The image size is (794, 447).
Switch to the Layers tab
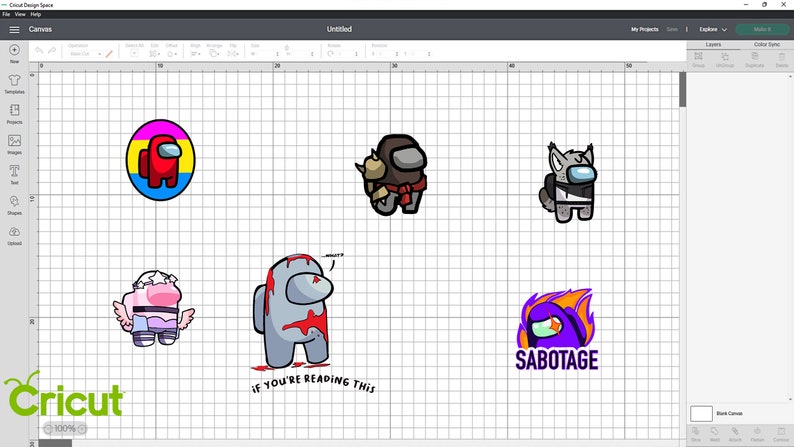(x=713, y=45)
